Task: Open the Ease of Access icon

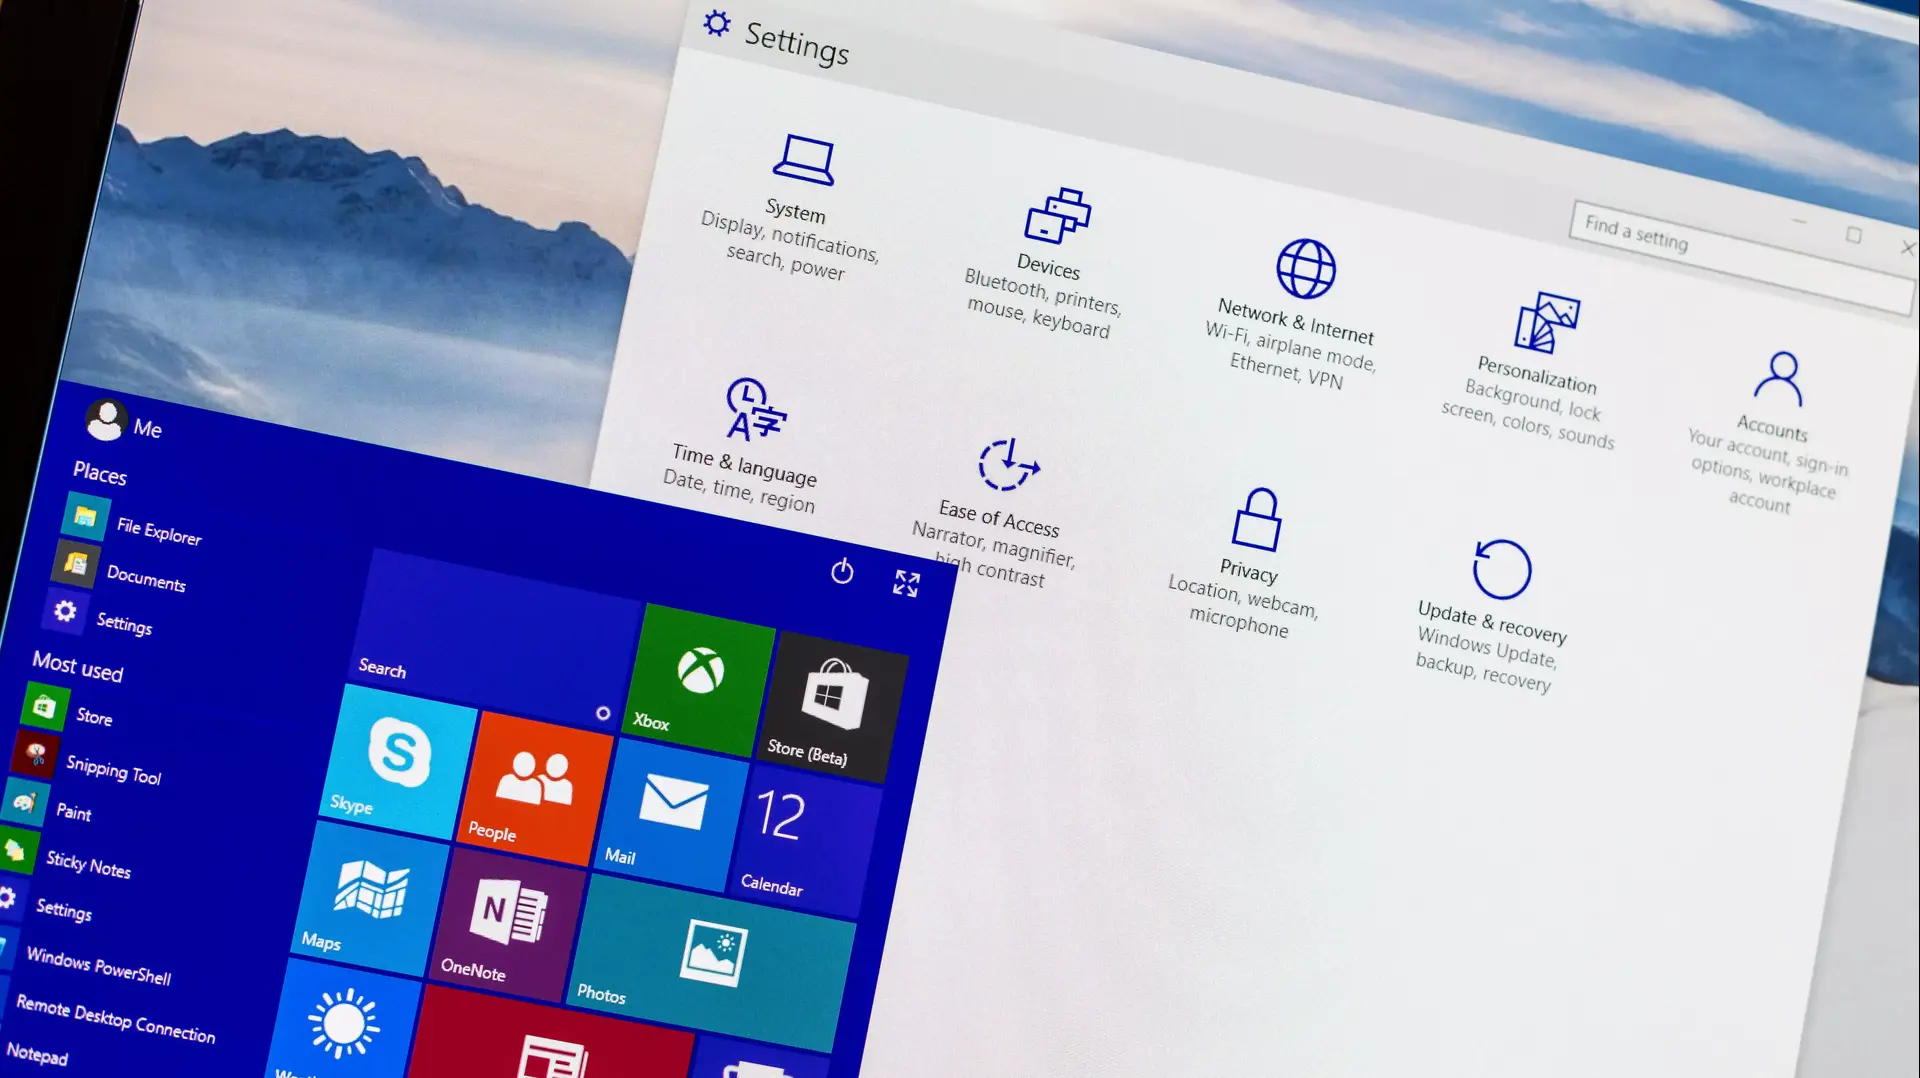Action: tap(1008, 464)
